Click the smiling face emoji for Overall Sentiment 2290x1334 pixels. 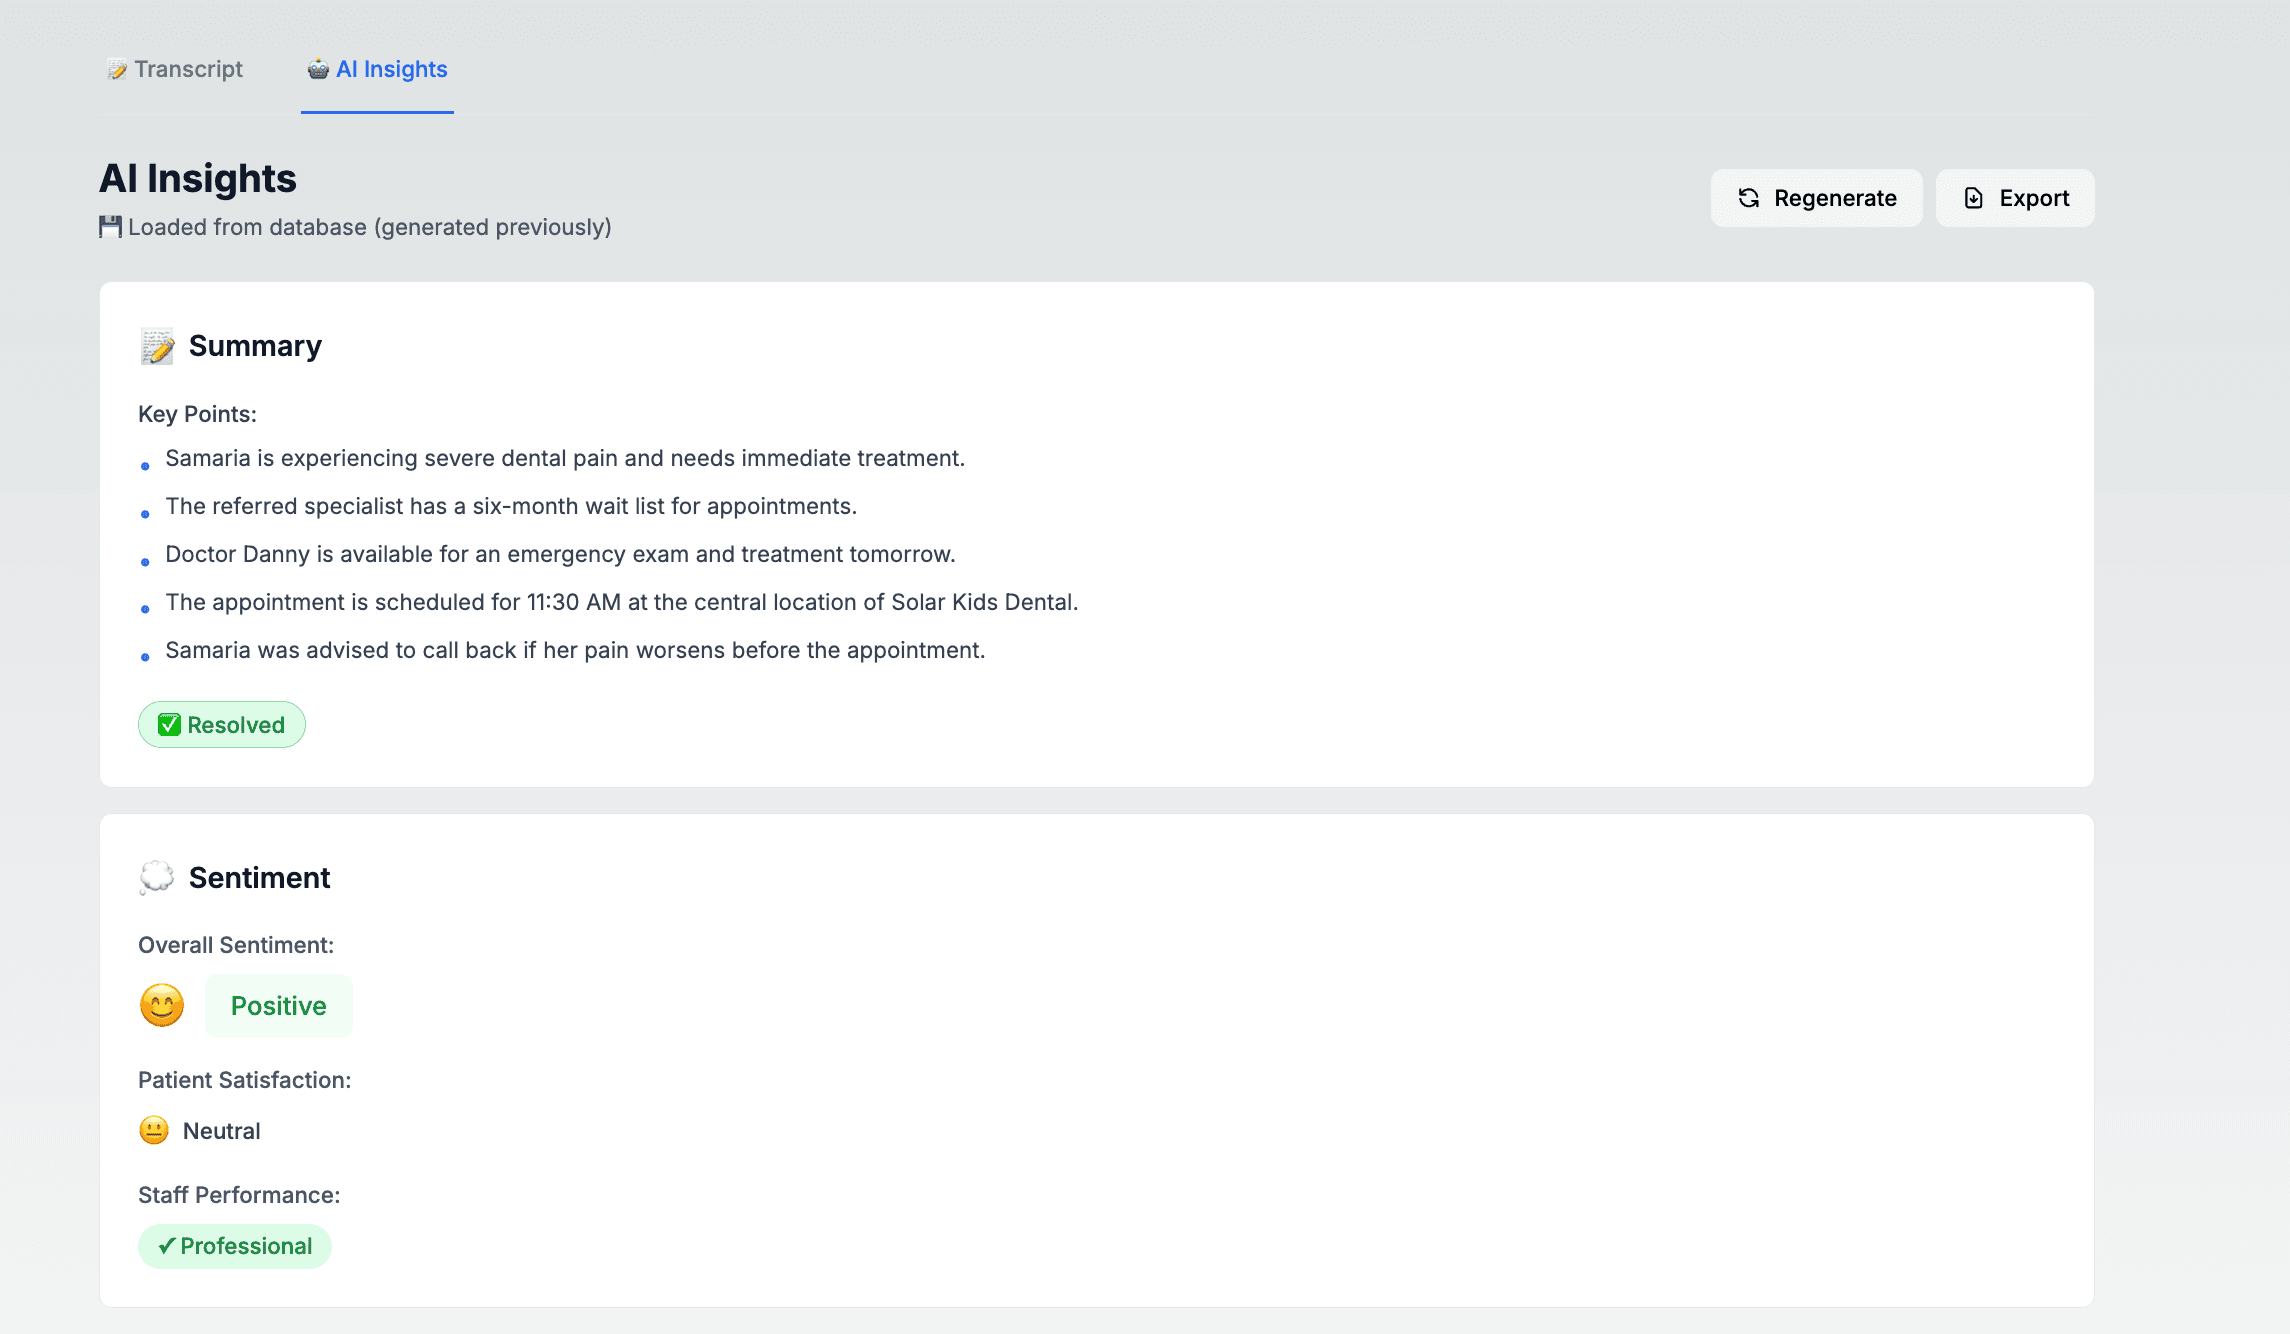point(162,1005)
